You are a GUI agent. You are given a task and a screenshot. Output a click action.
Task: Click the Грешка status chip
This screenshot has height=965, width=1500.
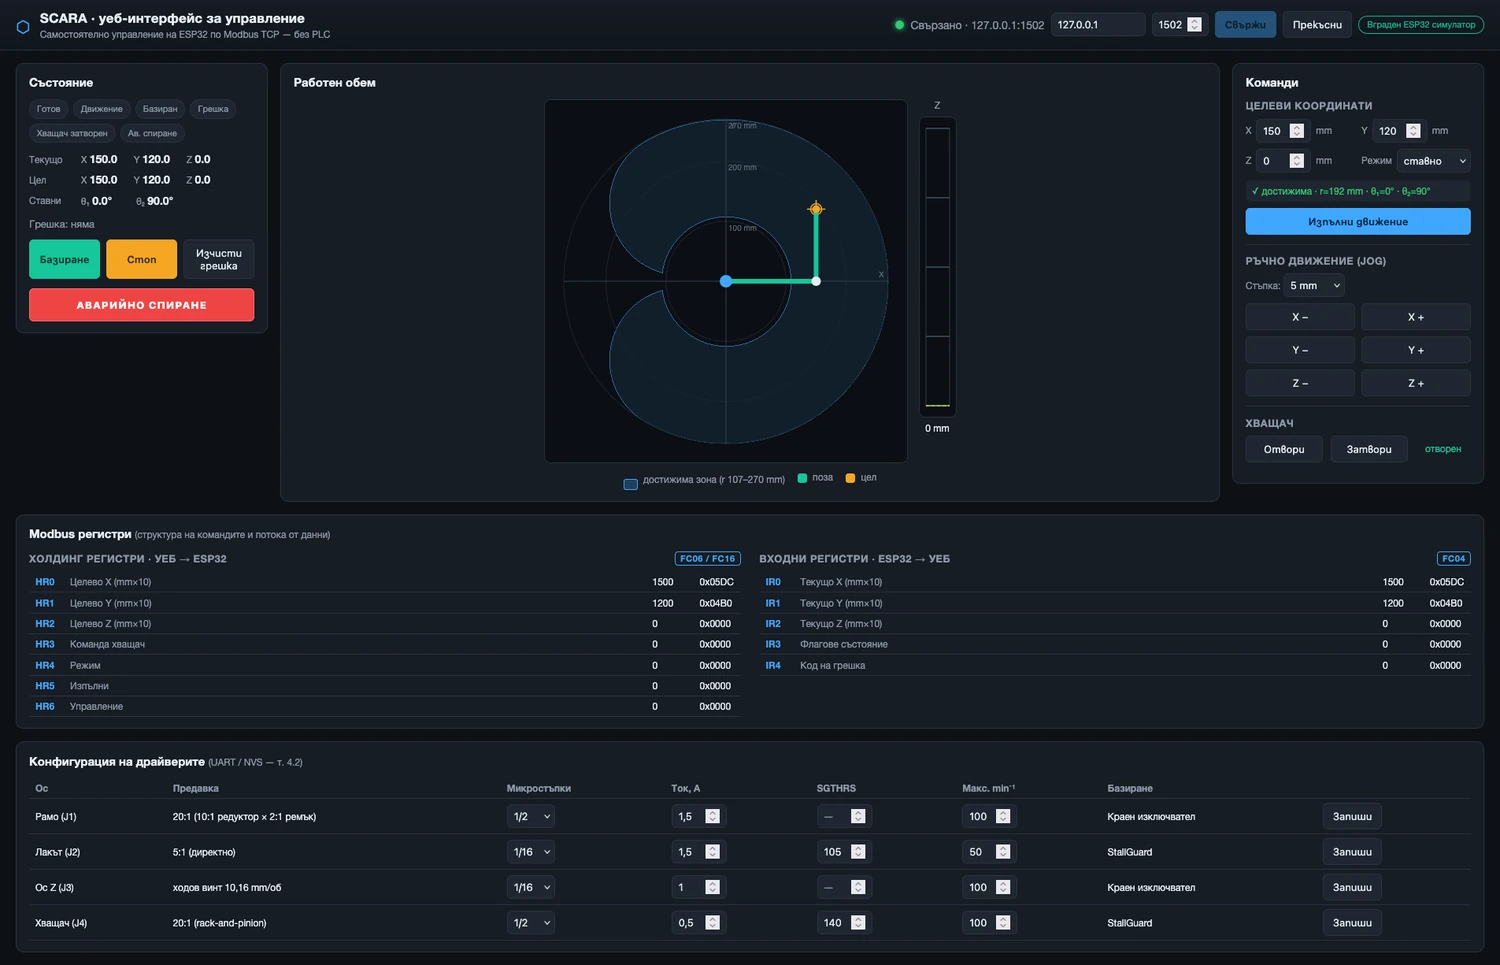point(213,109)
